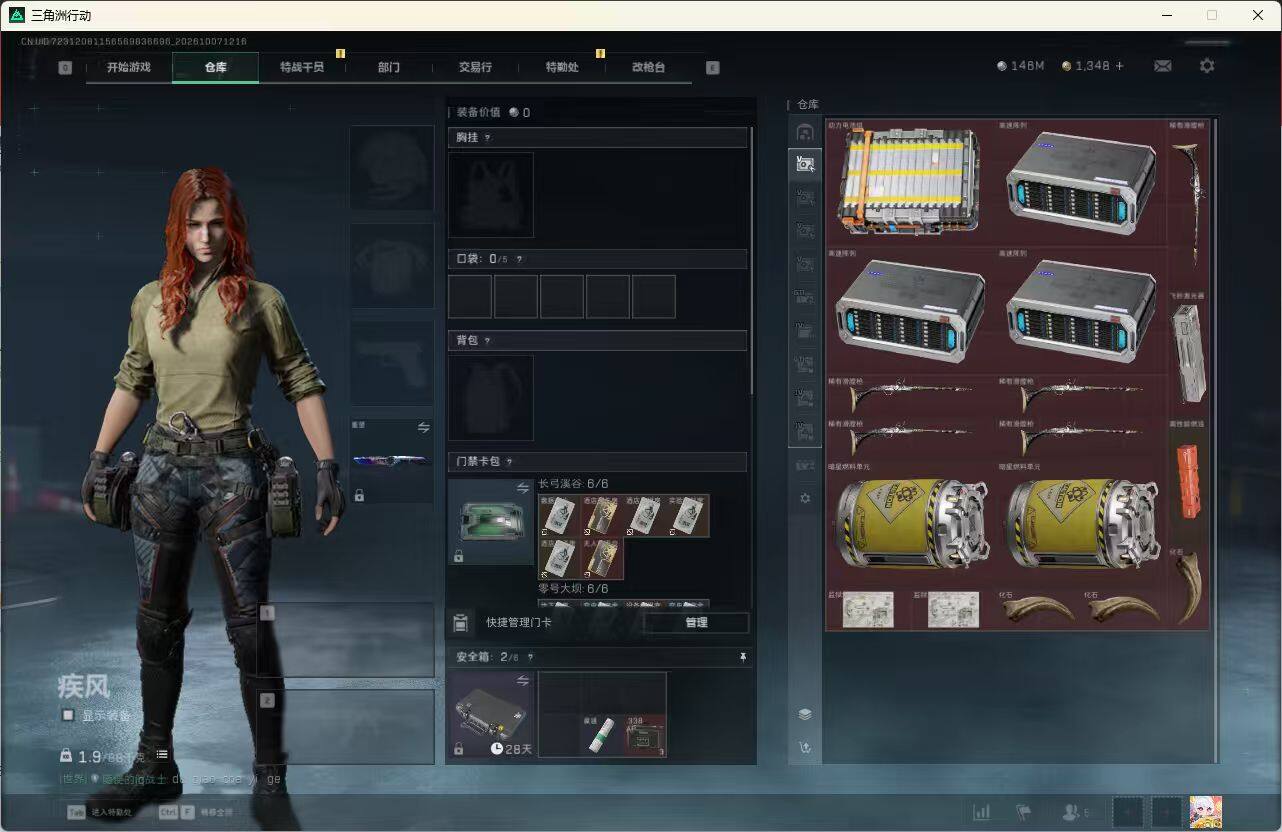This screenshot has width=1282, height=832.
Task: Click the plus icon next to 1,348 currency
Action: [x=1119, y=66]
